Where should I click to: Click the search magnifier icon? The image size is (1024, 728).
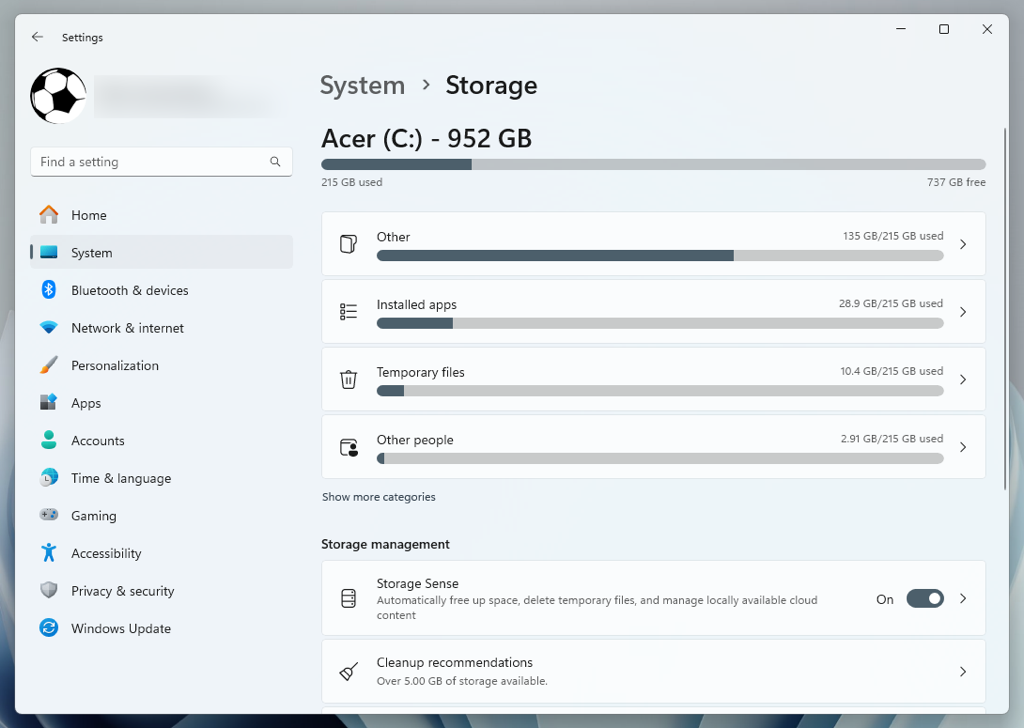pos(275,162)
